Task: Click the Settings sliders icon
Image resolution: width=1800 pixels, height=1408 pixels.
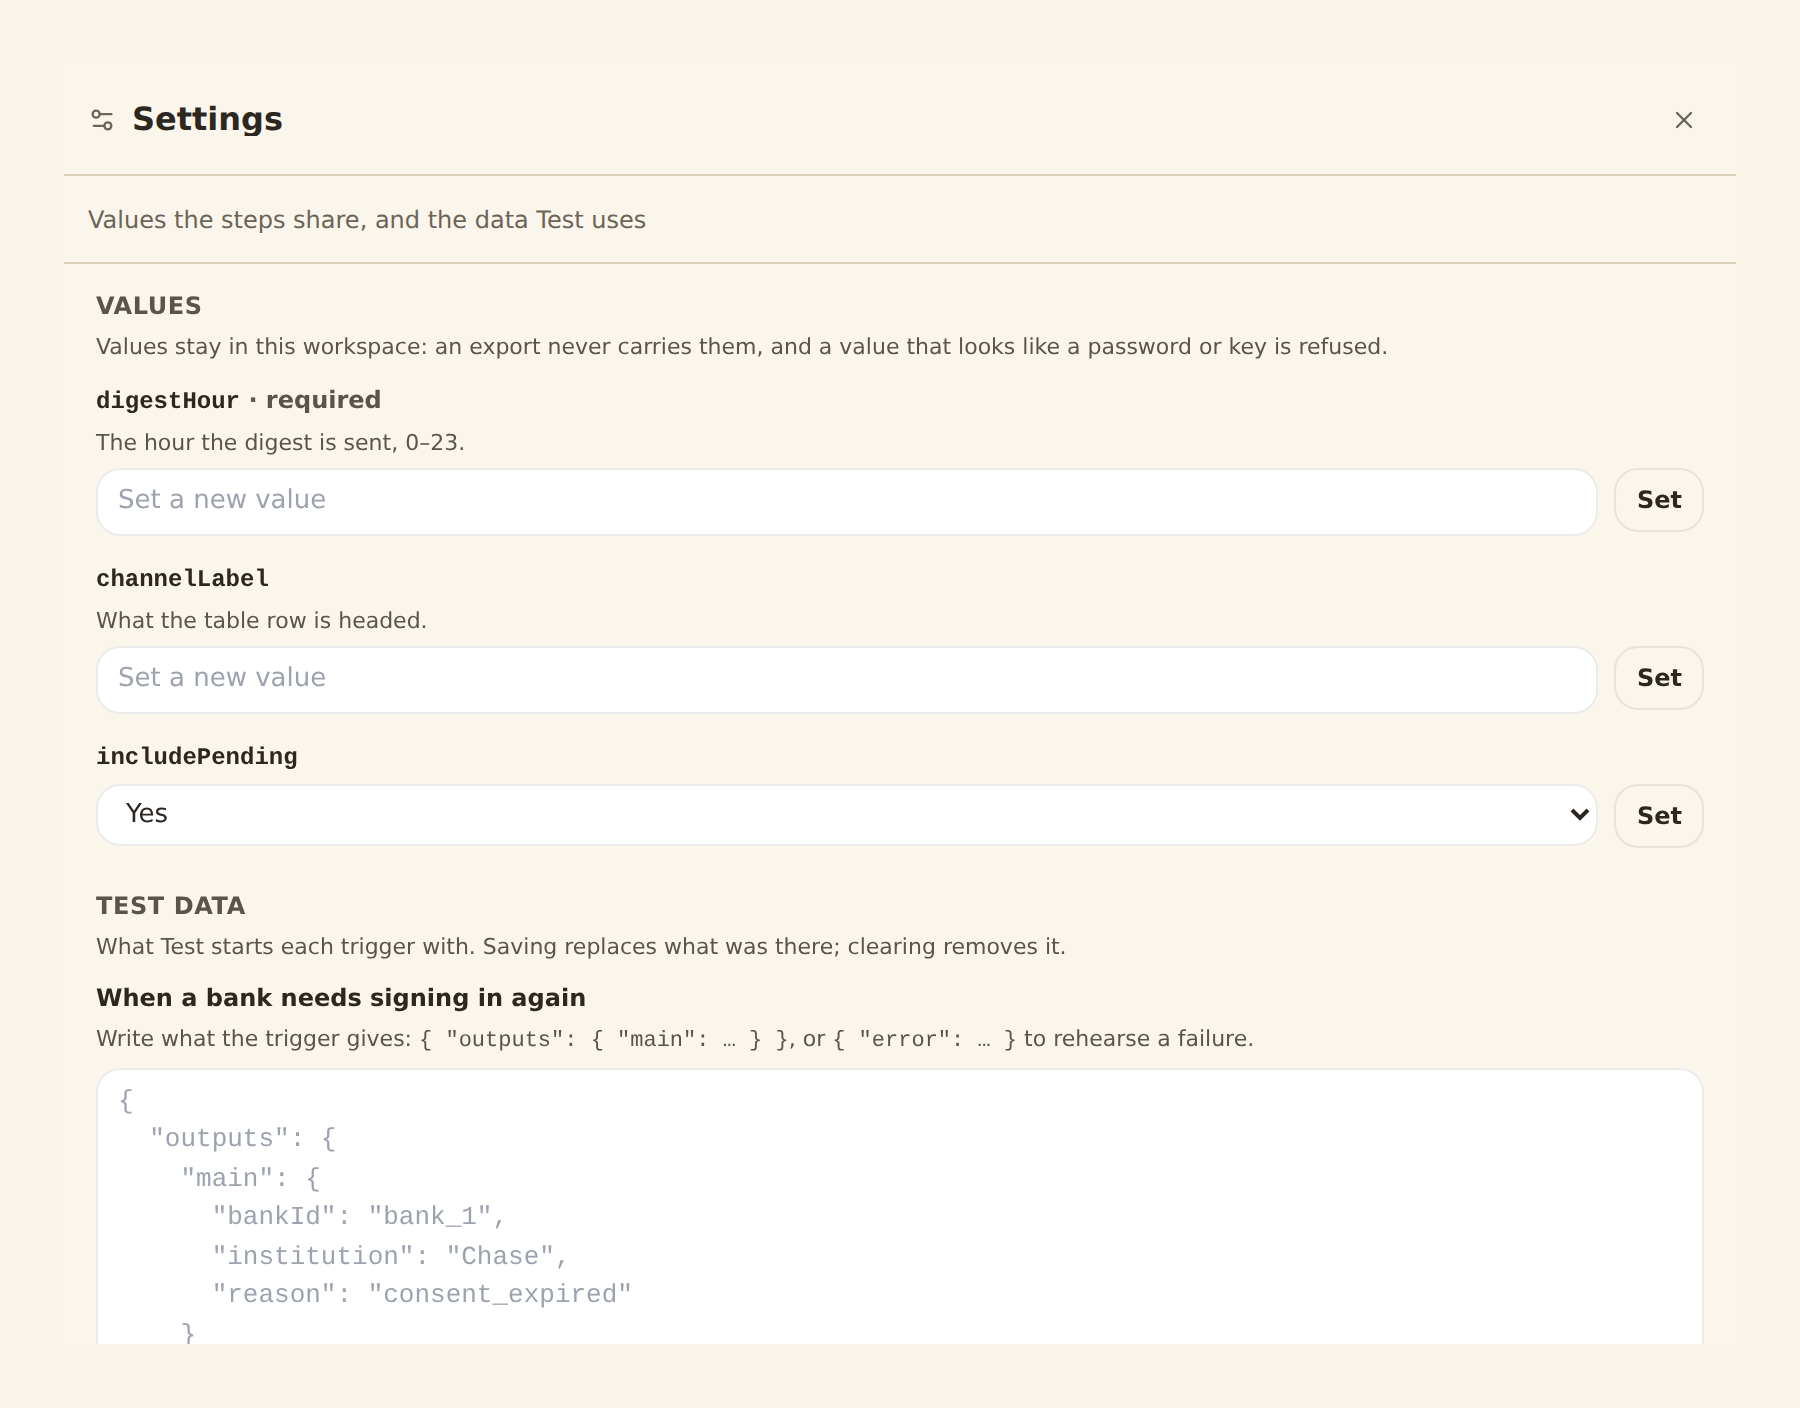Action: click(x=102, y=120)
